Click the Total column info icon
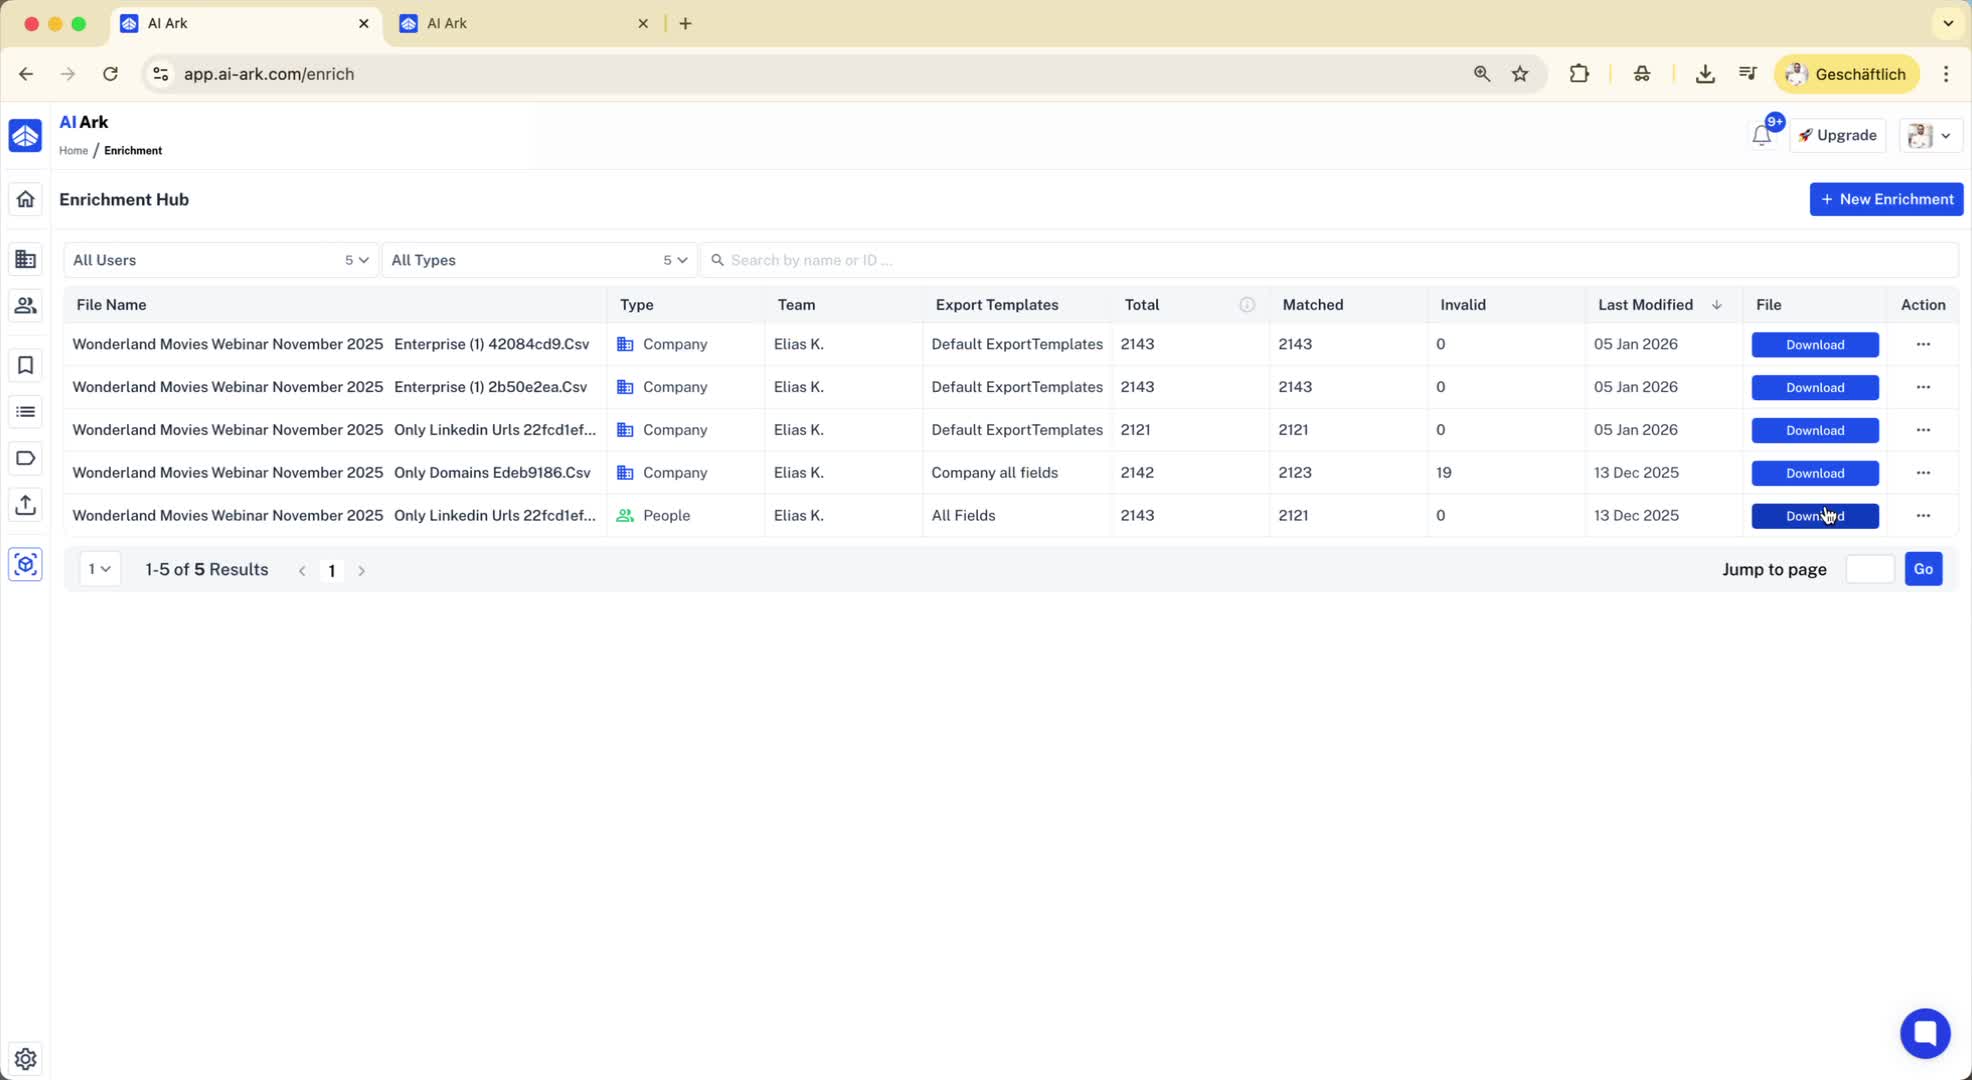This screenshot has height=1080, width=1972. coord(1246,305)
